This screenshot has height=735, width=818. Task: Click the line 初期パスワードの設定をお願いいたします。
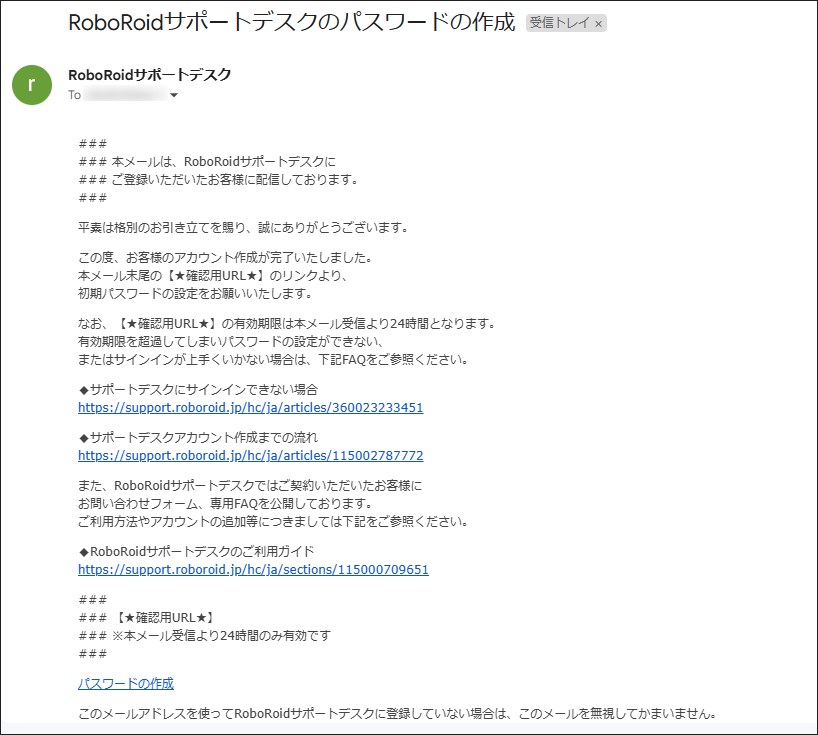[196, 293]
